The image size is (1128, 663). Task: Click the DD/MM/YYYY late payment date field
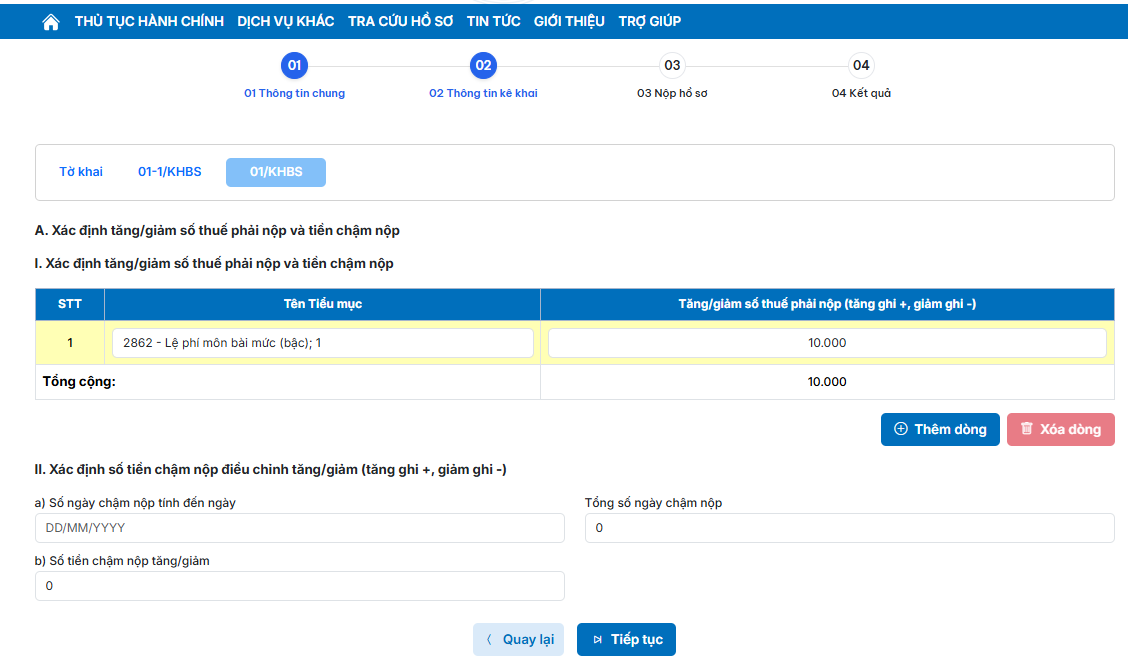(299, 528)
